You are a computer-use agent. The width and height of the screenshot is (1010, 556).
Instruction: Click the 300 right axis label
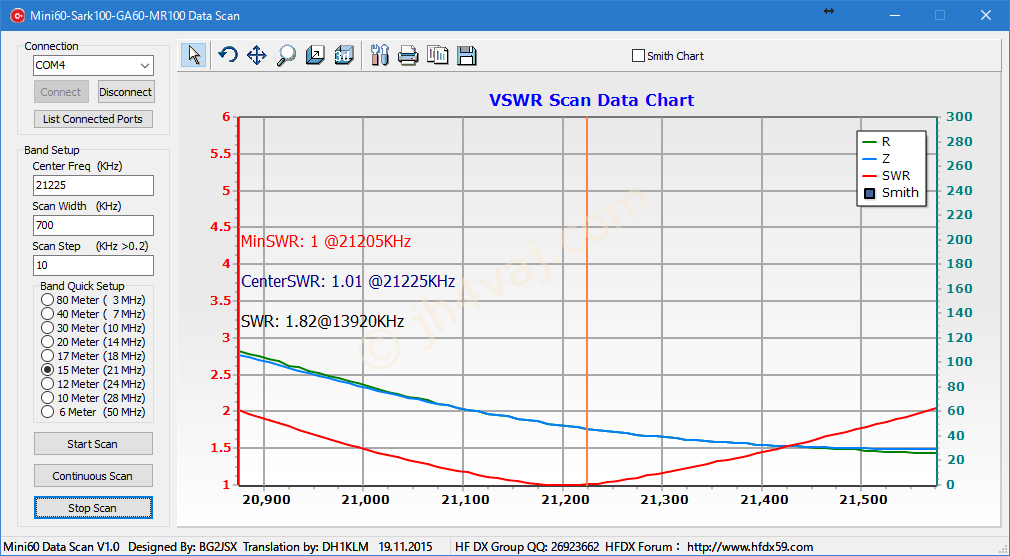coord(960,117)
